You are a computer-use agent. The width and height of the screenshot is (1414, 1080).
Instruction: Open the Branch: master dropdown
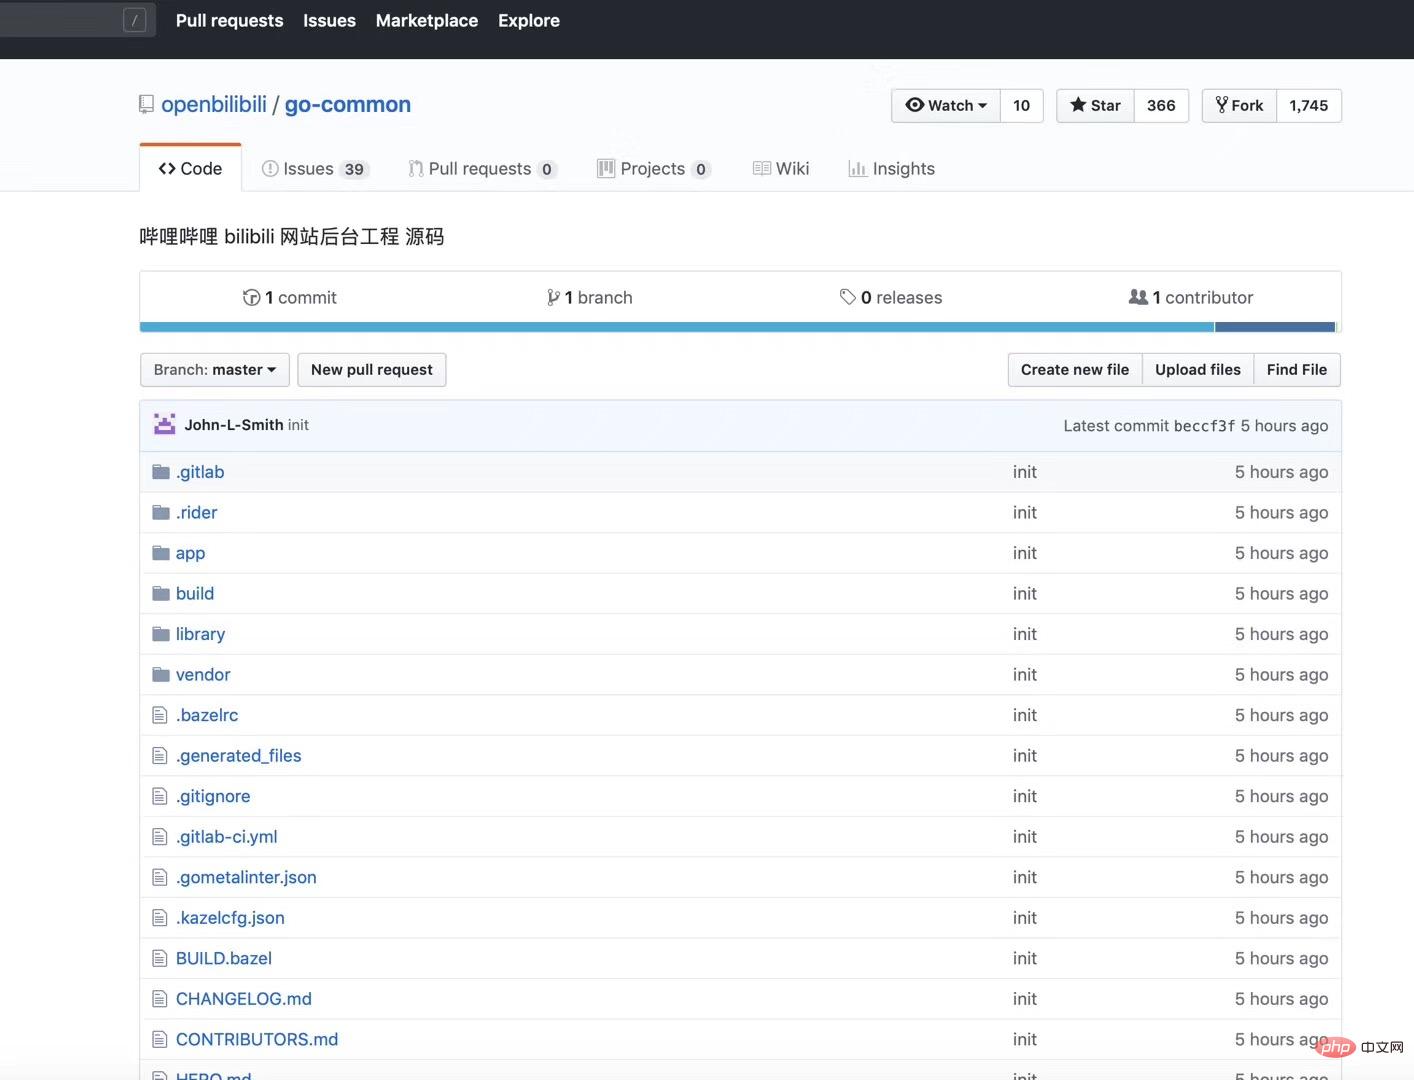(215, 370)
